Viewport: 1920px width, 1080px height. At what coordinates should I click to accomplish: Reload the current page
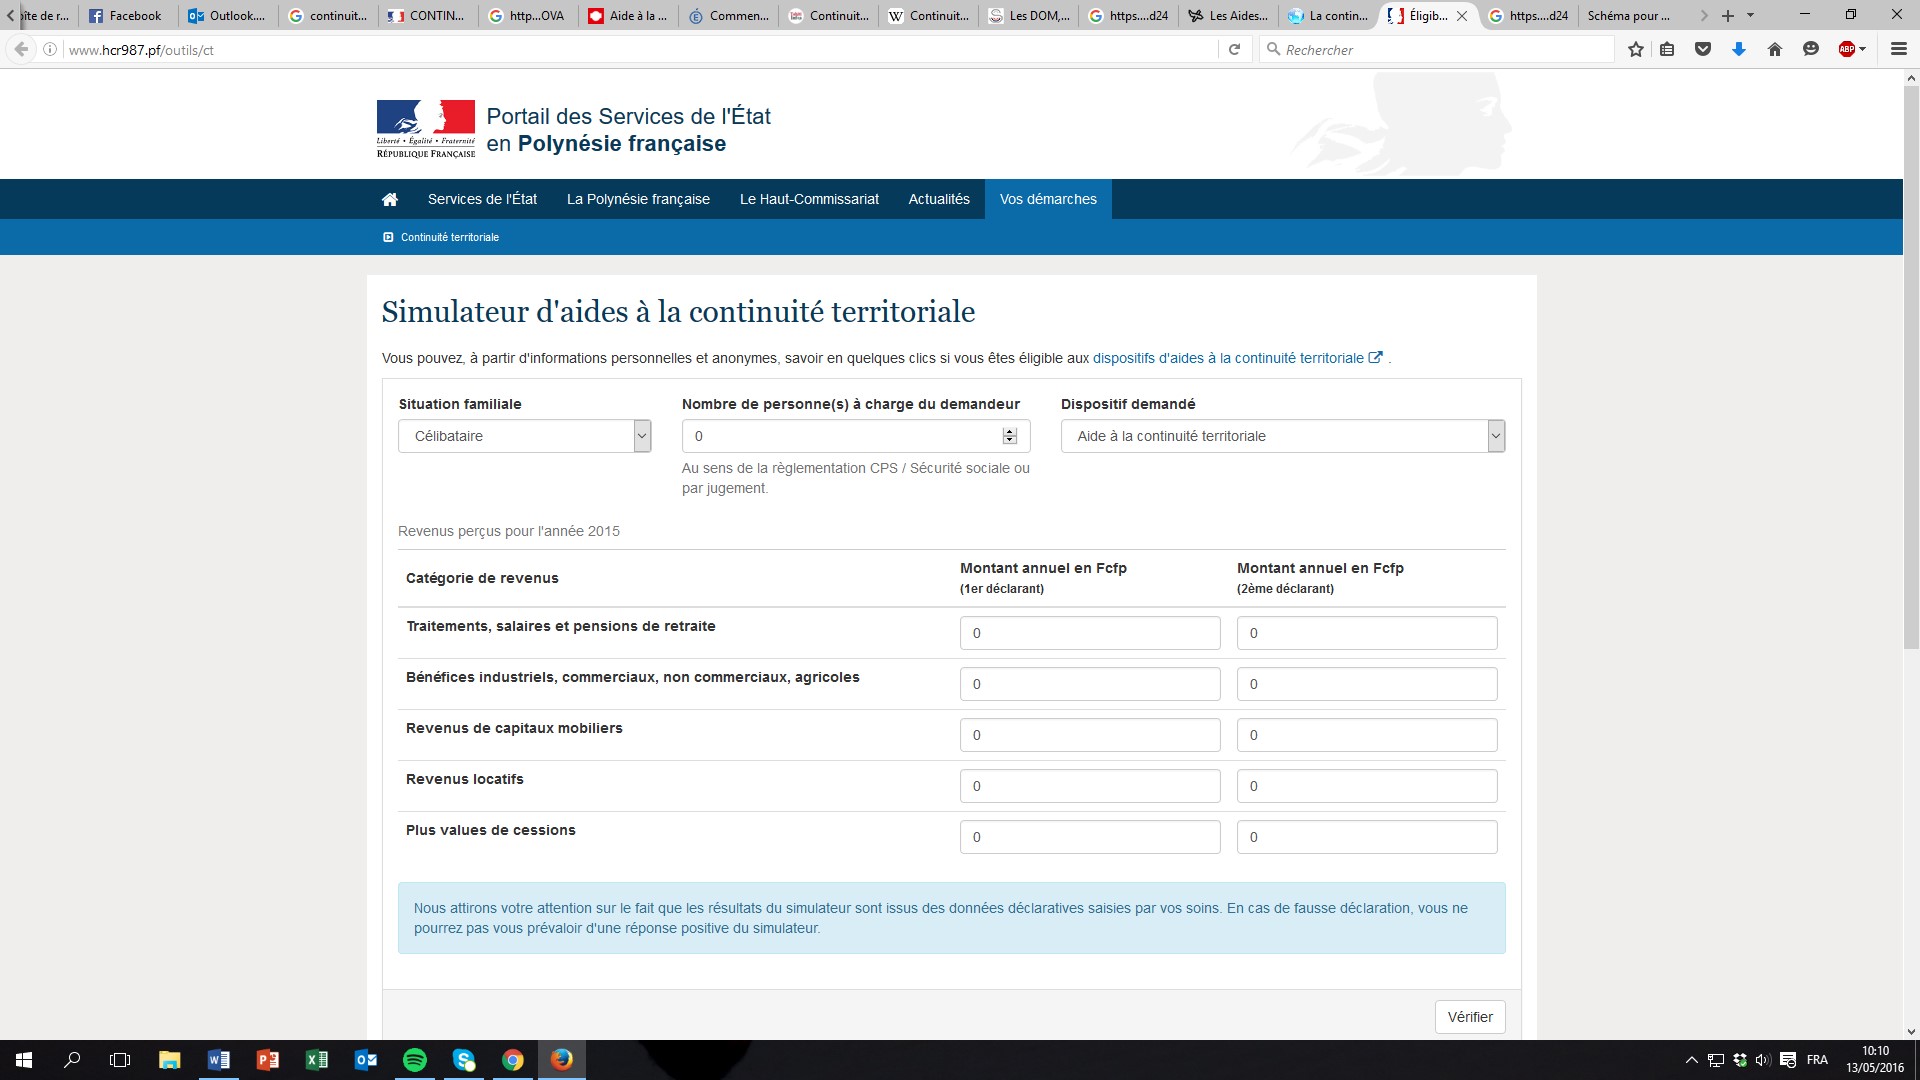tap(1234, 49)
